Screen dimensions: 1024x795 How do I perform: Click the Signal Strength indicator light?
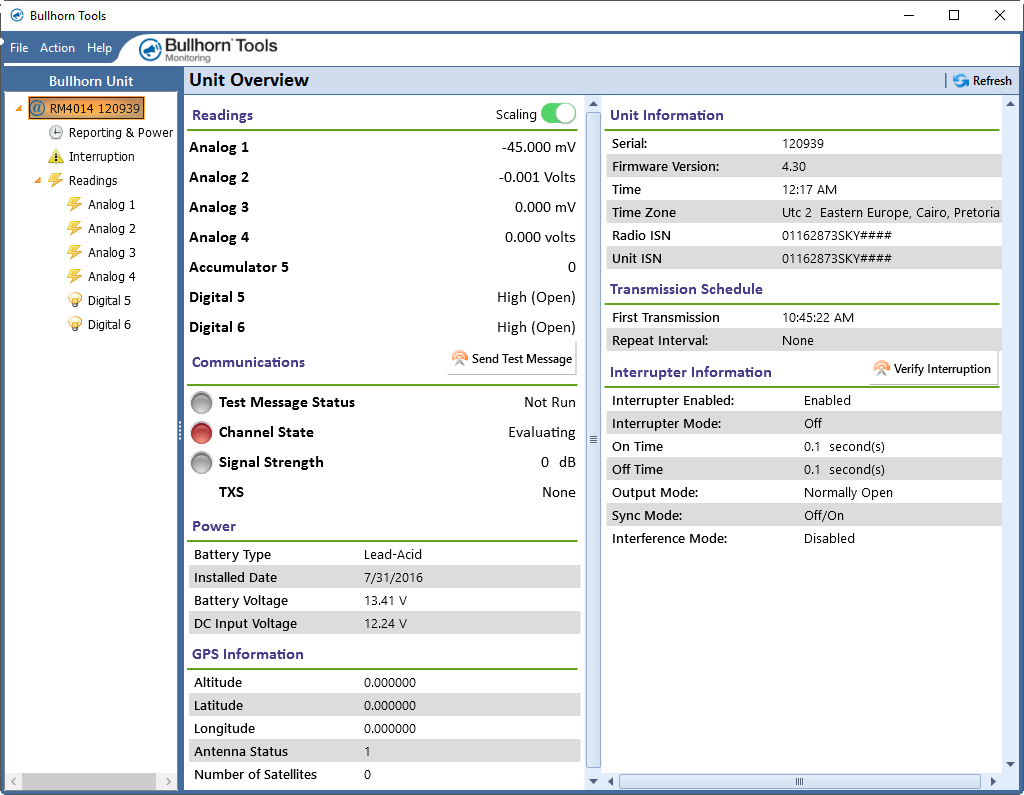(x=201, y=462)
